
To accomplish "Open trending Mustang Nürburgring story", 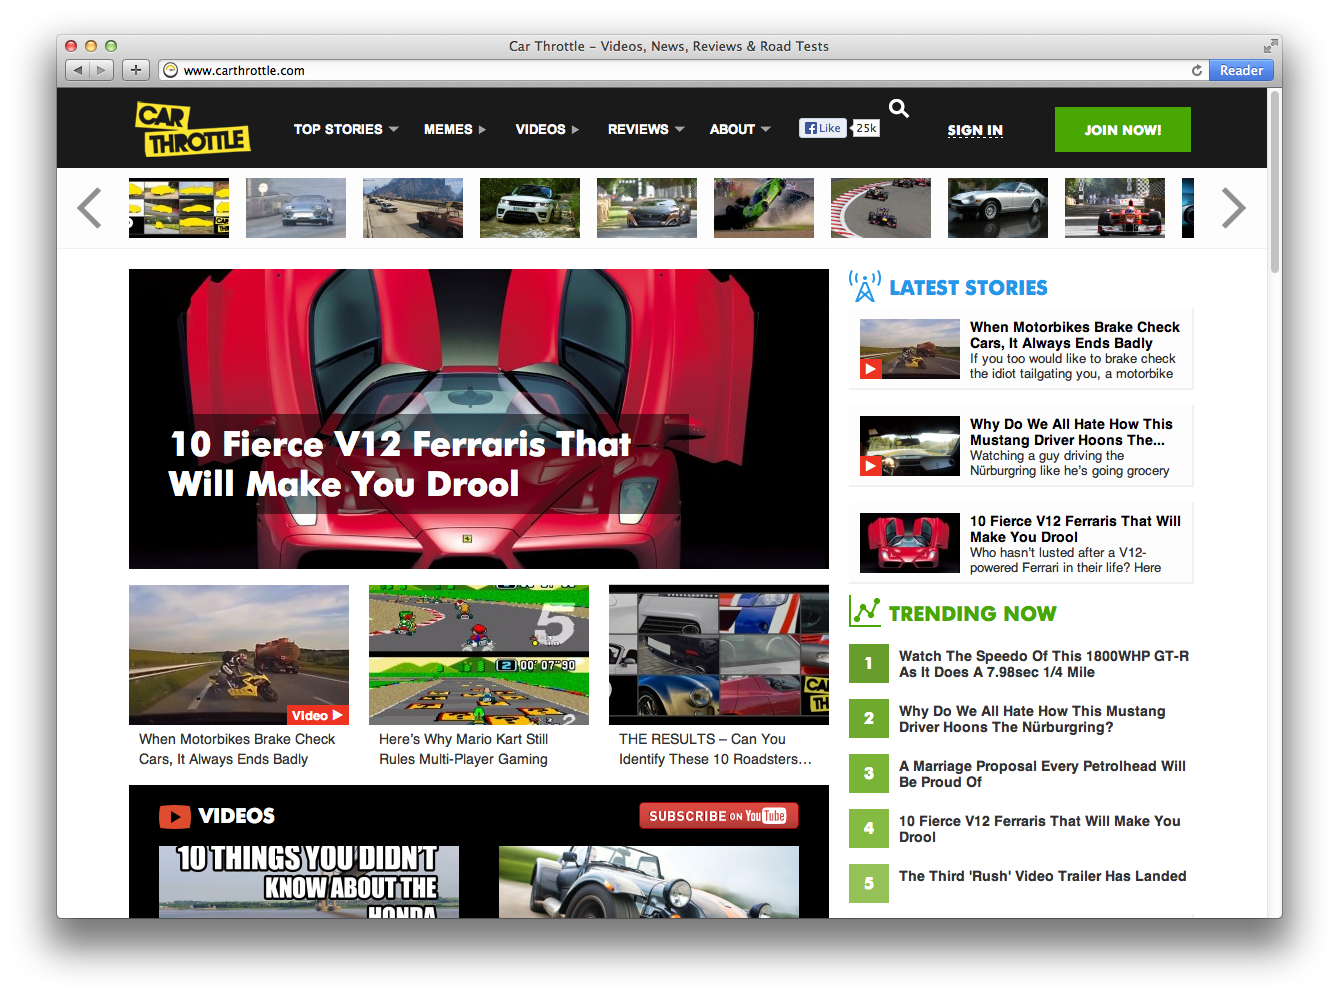I will (1032, 719).
